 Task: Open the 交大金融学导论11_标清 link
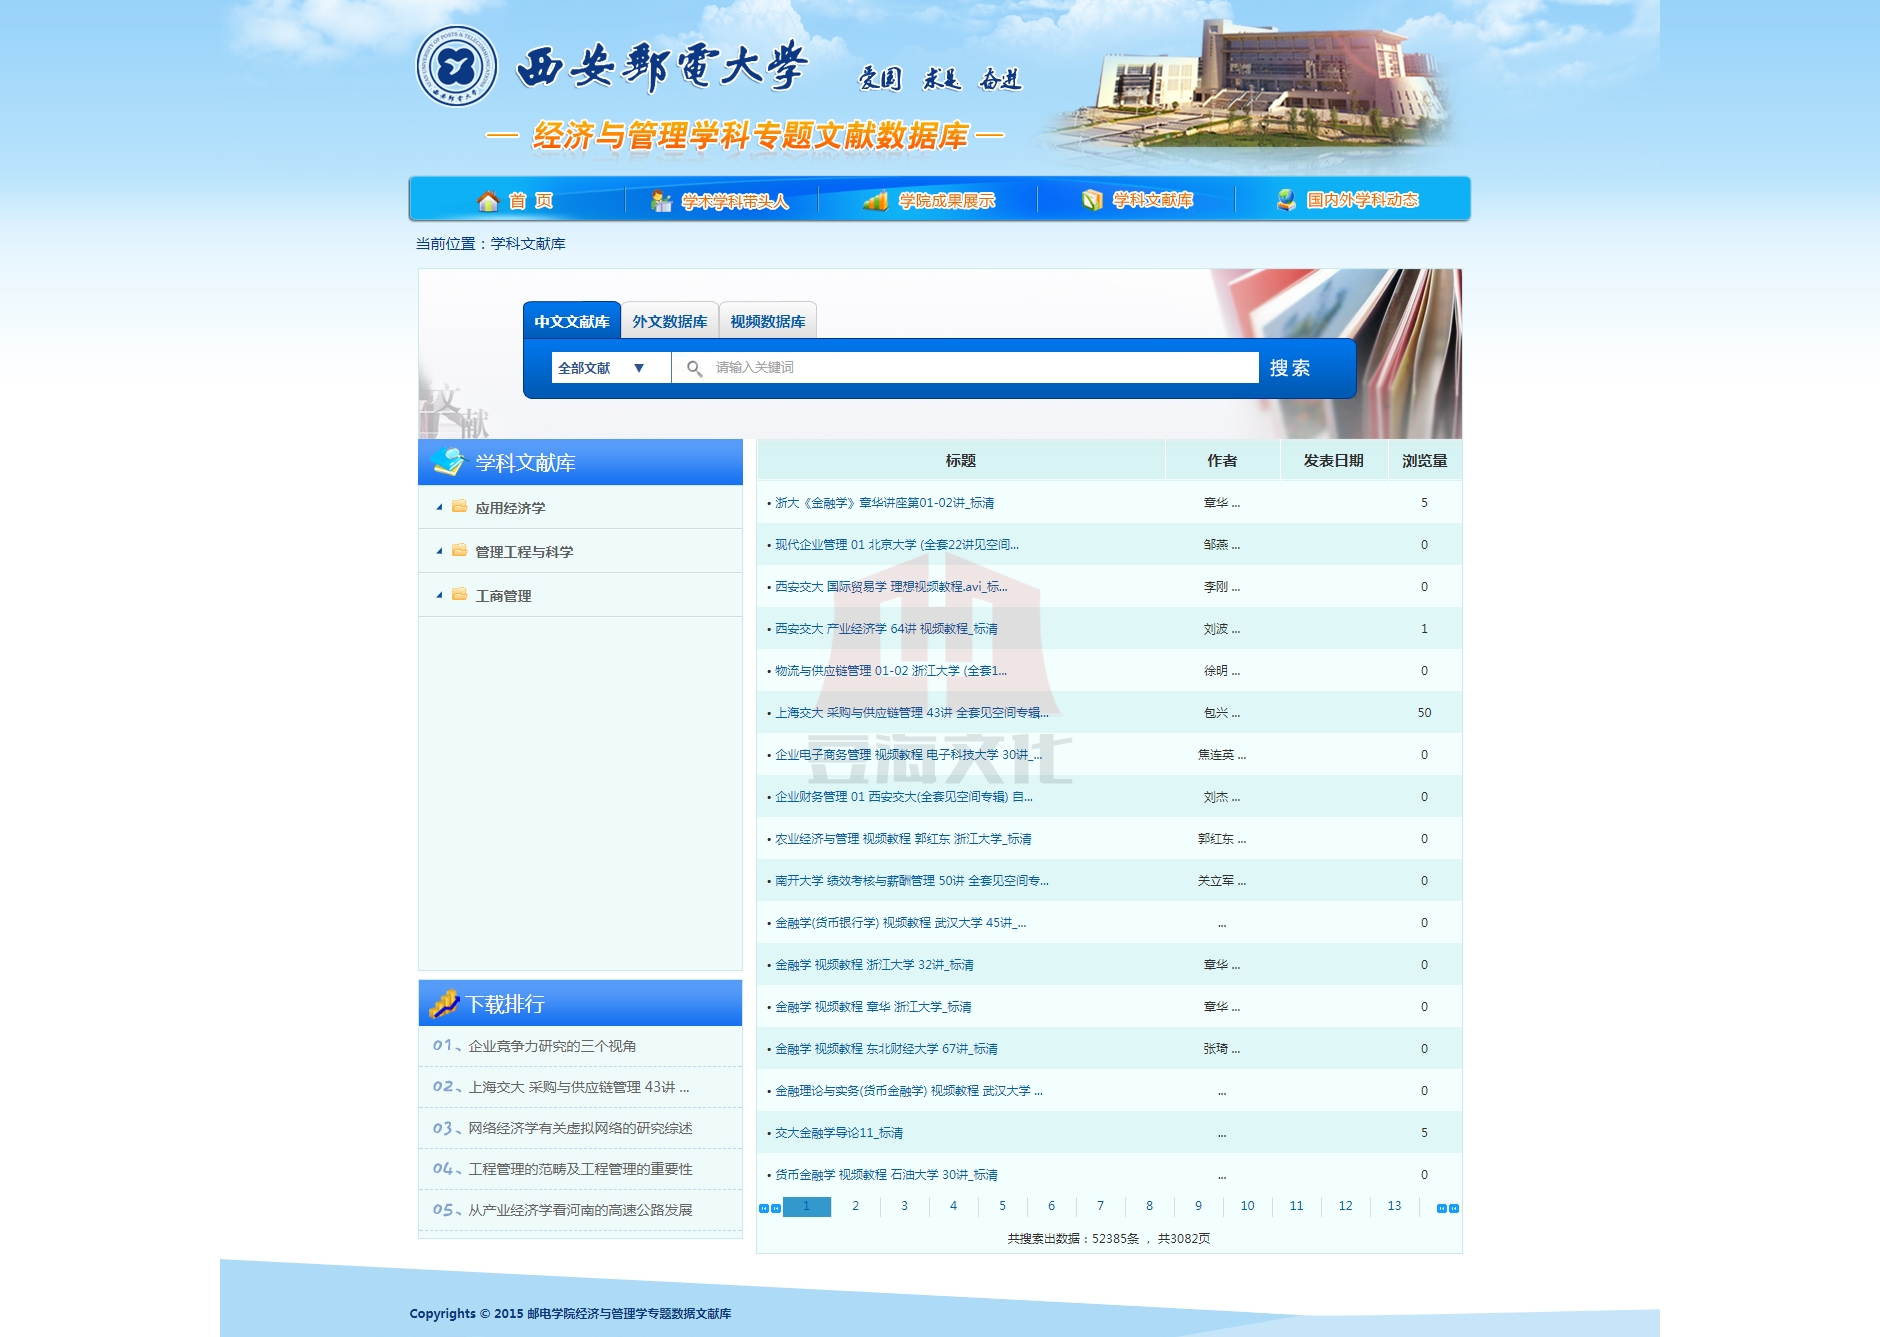[839, 1133]
